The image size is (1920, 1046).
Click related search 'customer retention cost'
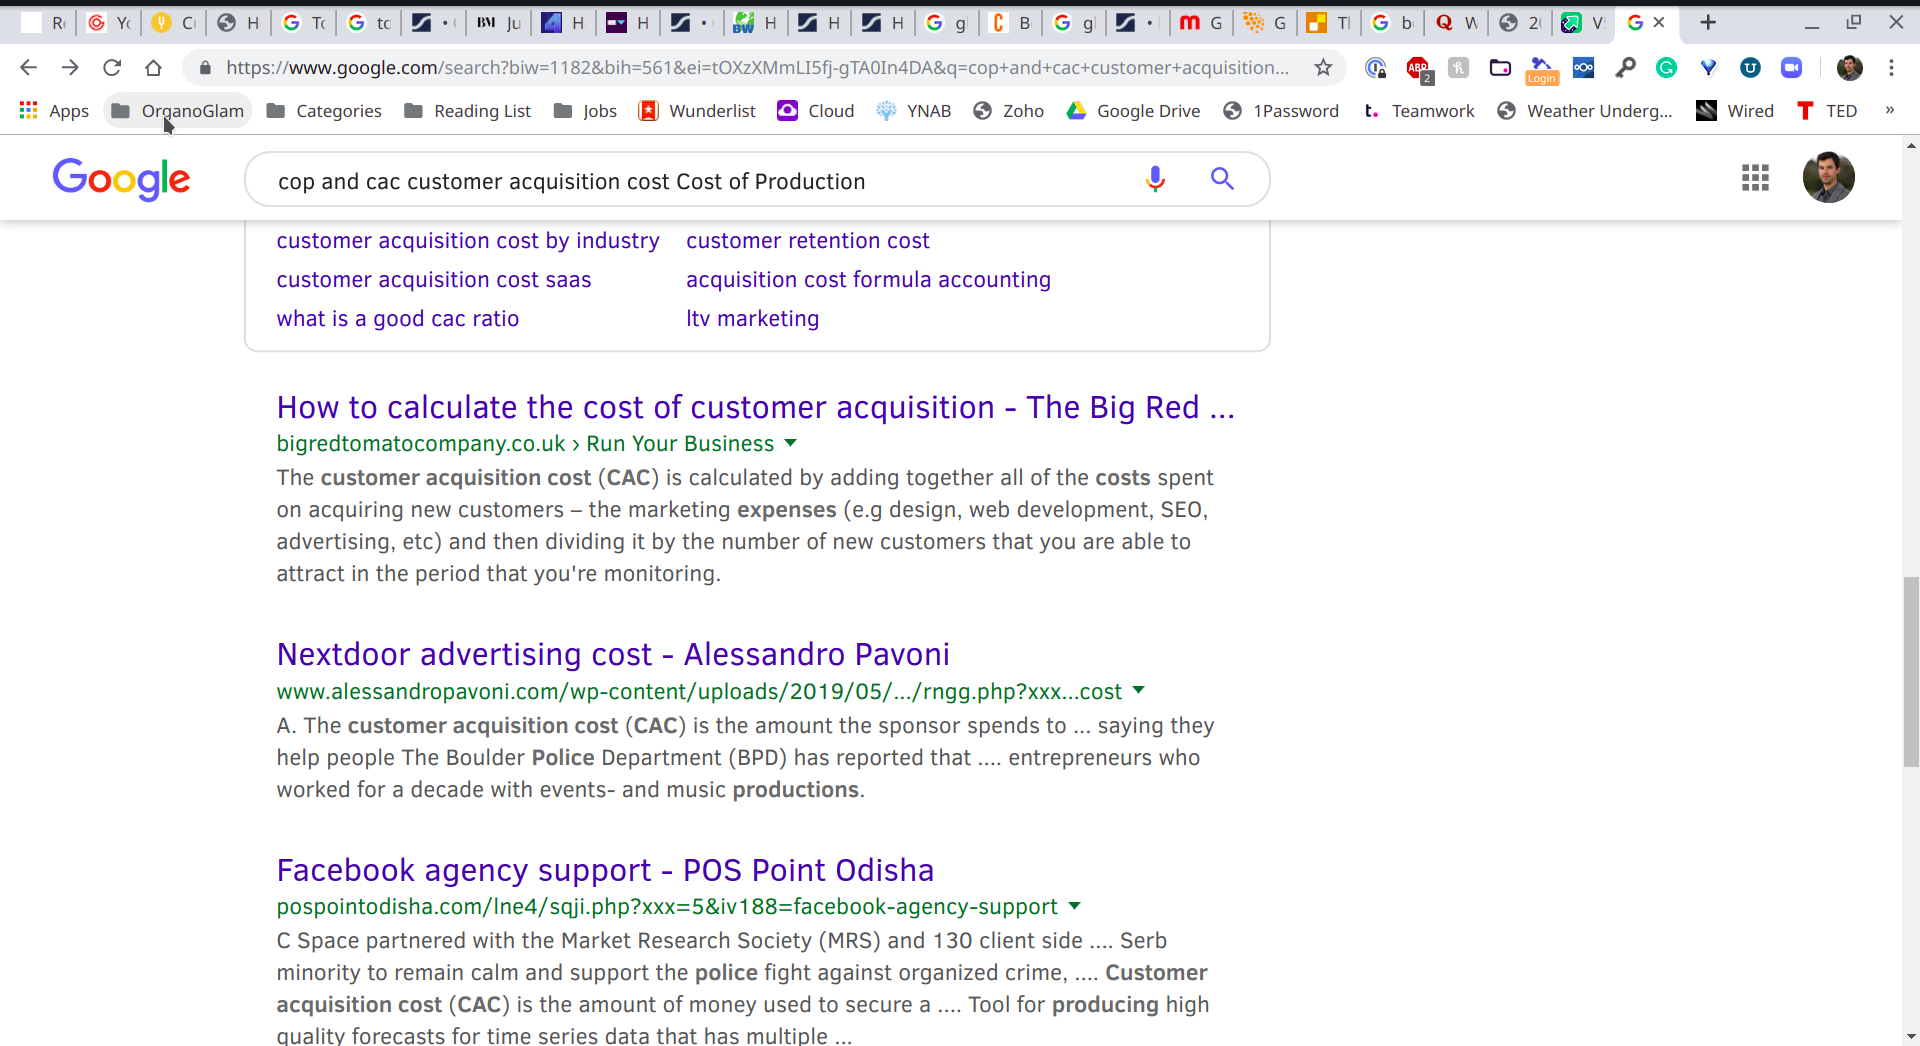point(808,240)
